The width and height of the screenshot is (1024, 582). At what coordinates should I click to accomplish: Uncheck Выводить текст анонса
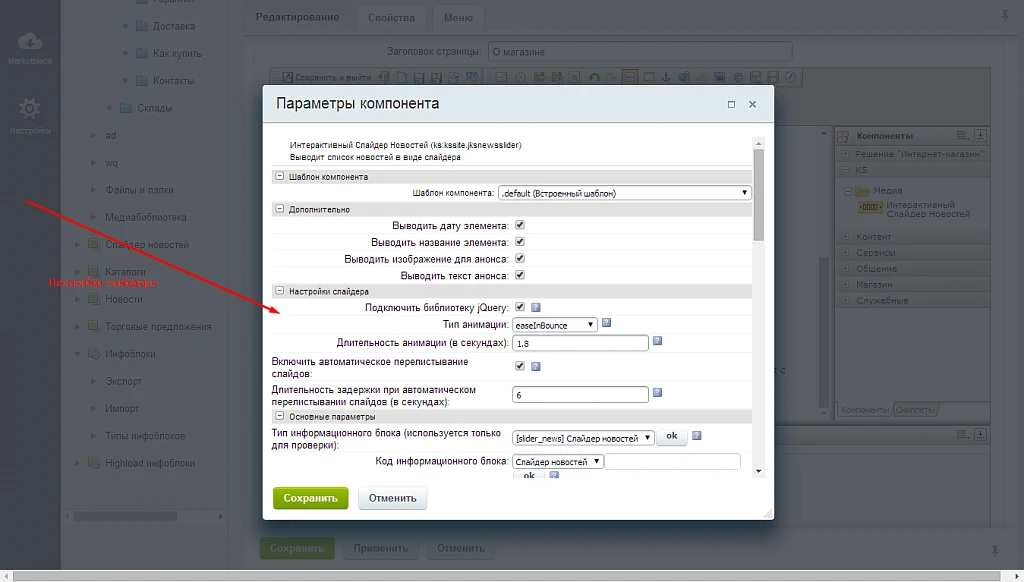(520, 275)
